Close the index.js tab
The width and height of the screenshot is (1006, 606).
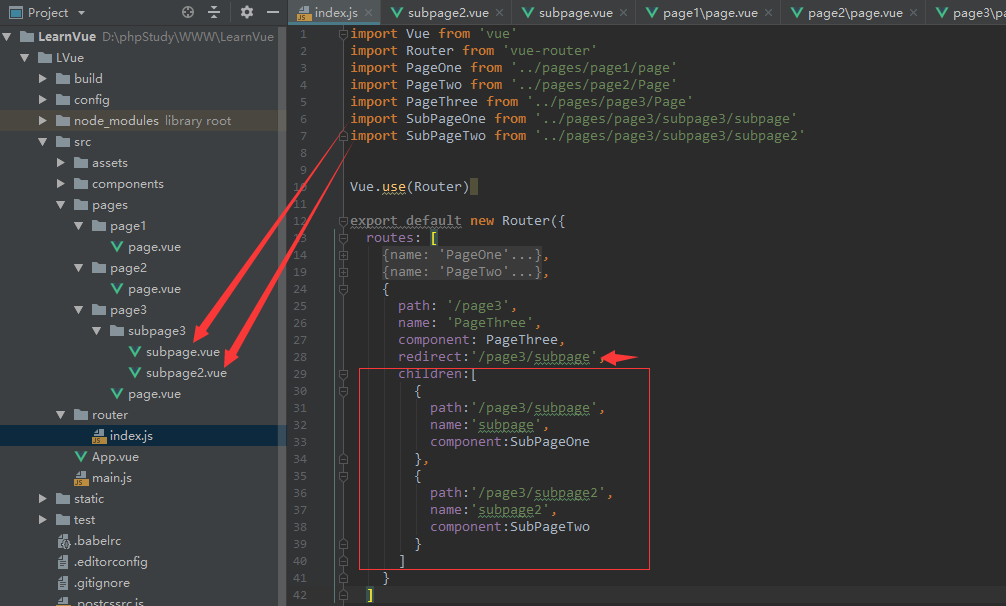pyautogui.click(x=368, y=13)
